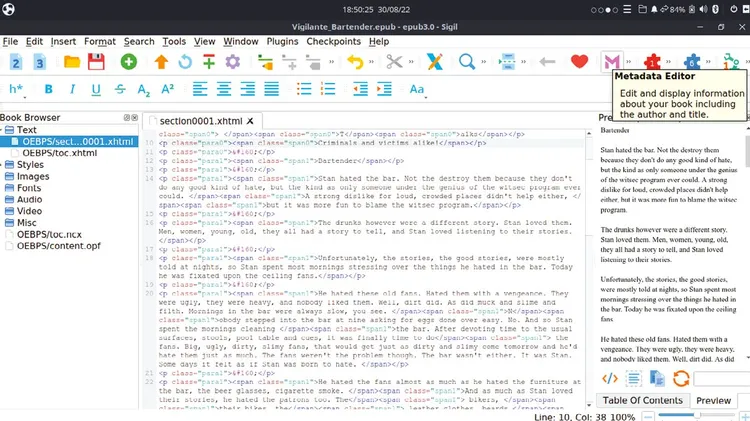Open the heading style h* dropdown
Screen dimensions: 750x421
(x=17, y=89)
